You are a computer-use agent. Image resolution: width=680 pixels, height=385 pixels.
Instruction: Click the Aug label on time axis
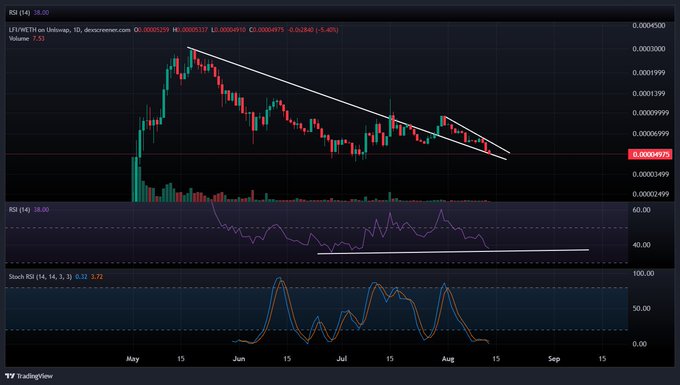448,359
